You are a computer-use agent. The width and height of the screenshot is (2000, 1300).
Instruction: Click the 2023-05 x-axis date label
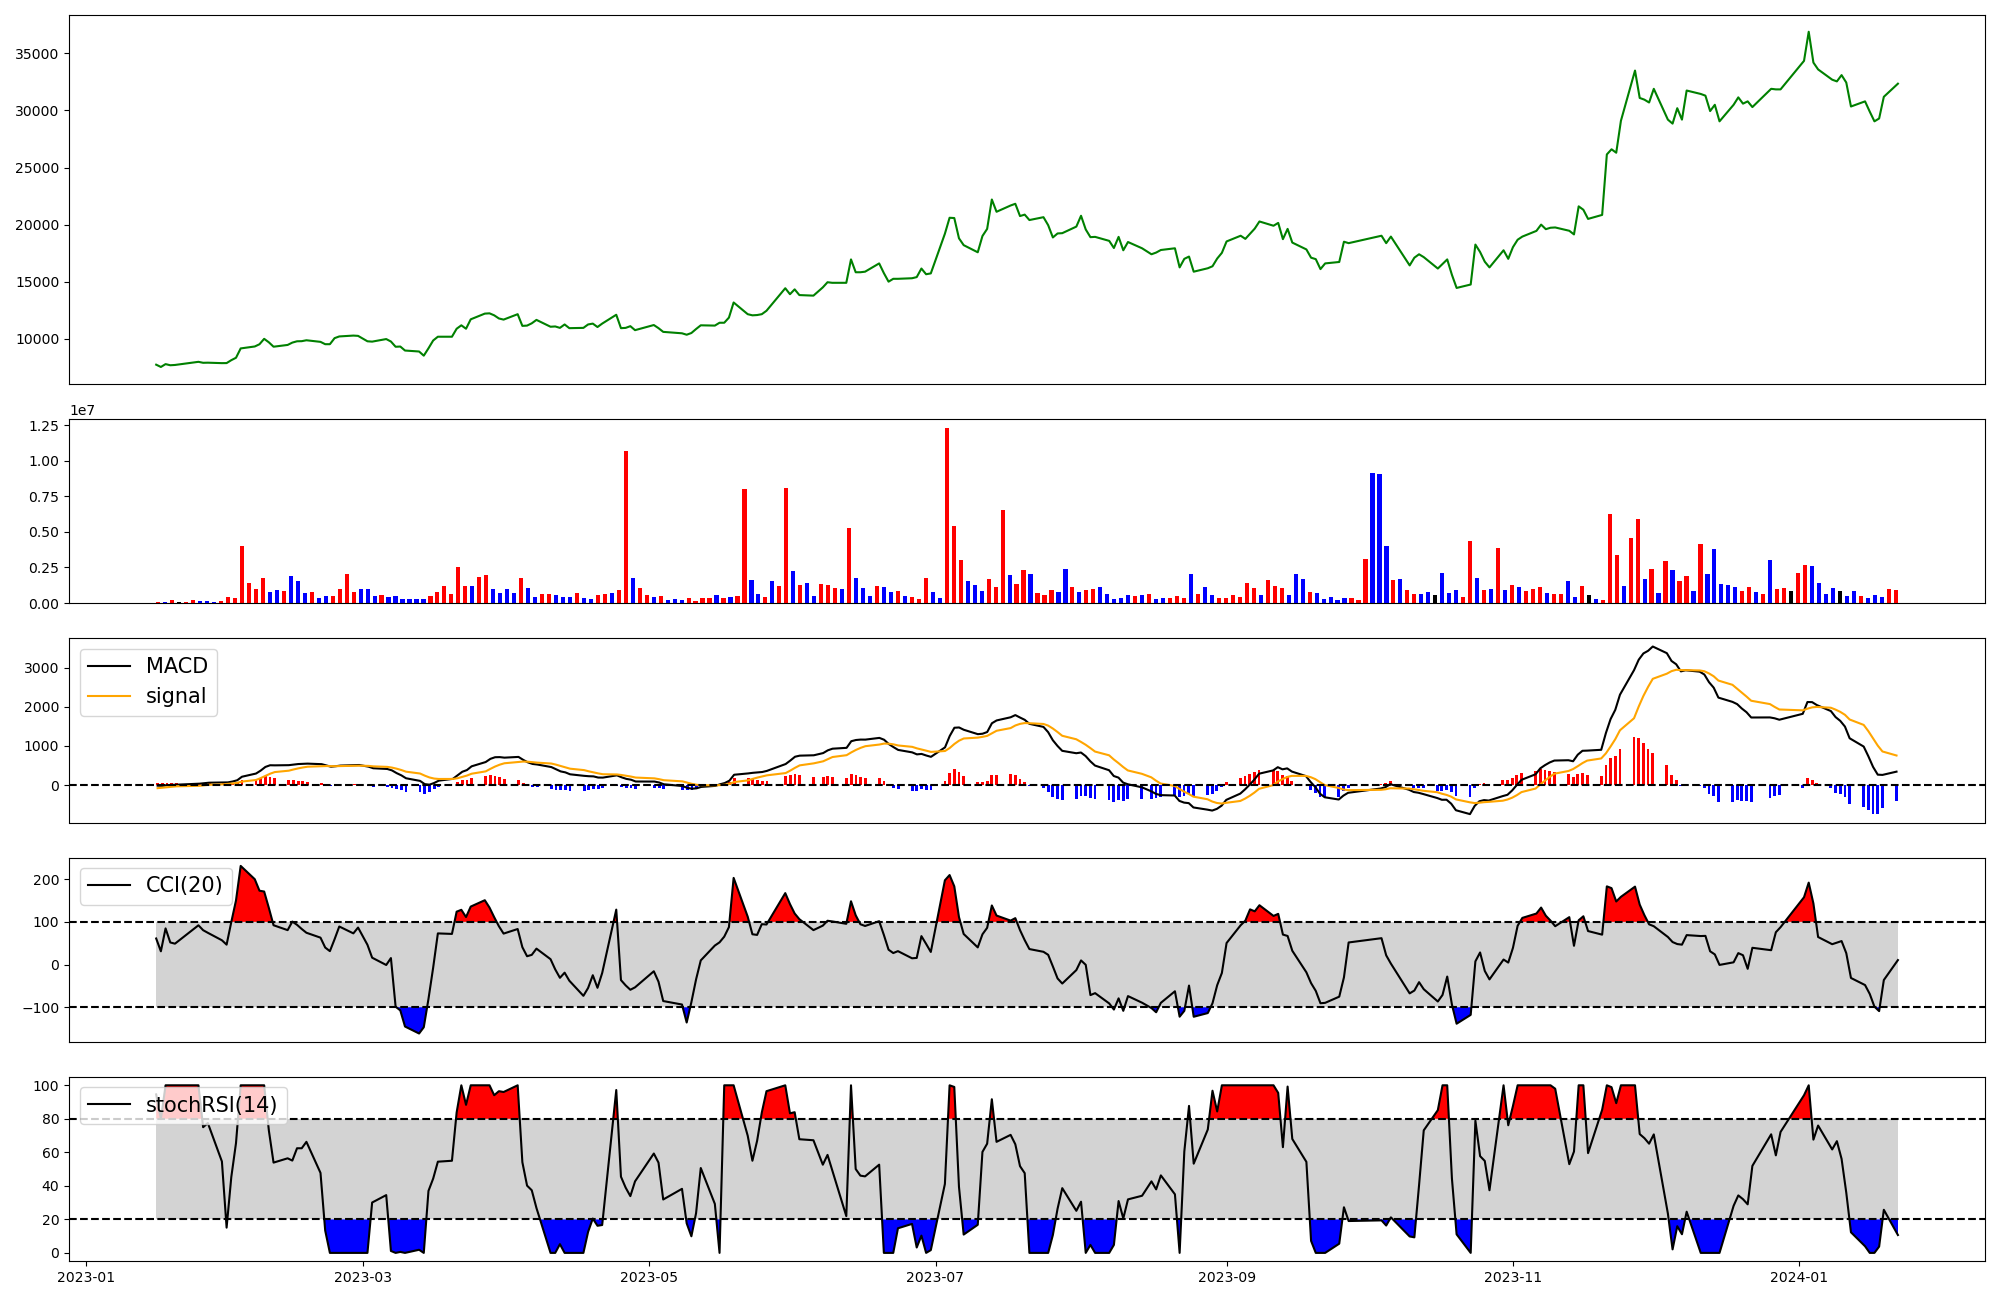[x=650, y=1277]
